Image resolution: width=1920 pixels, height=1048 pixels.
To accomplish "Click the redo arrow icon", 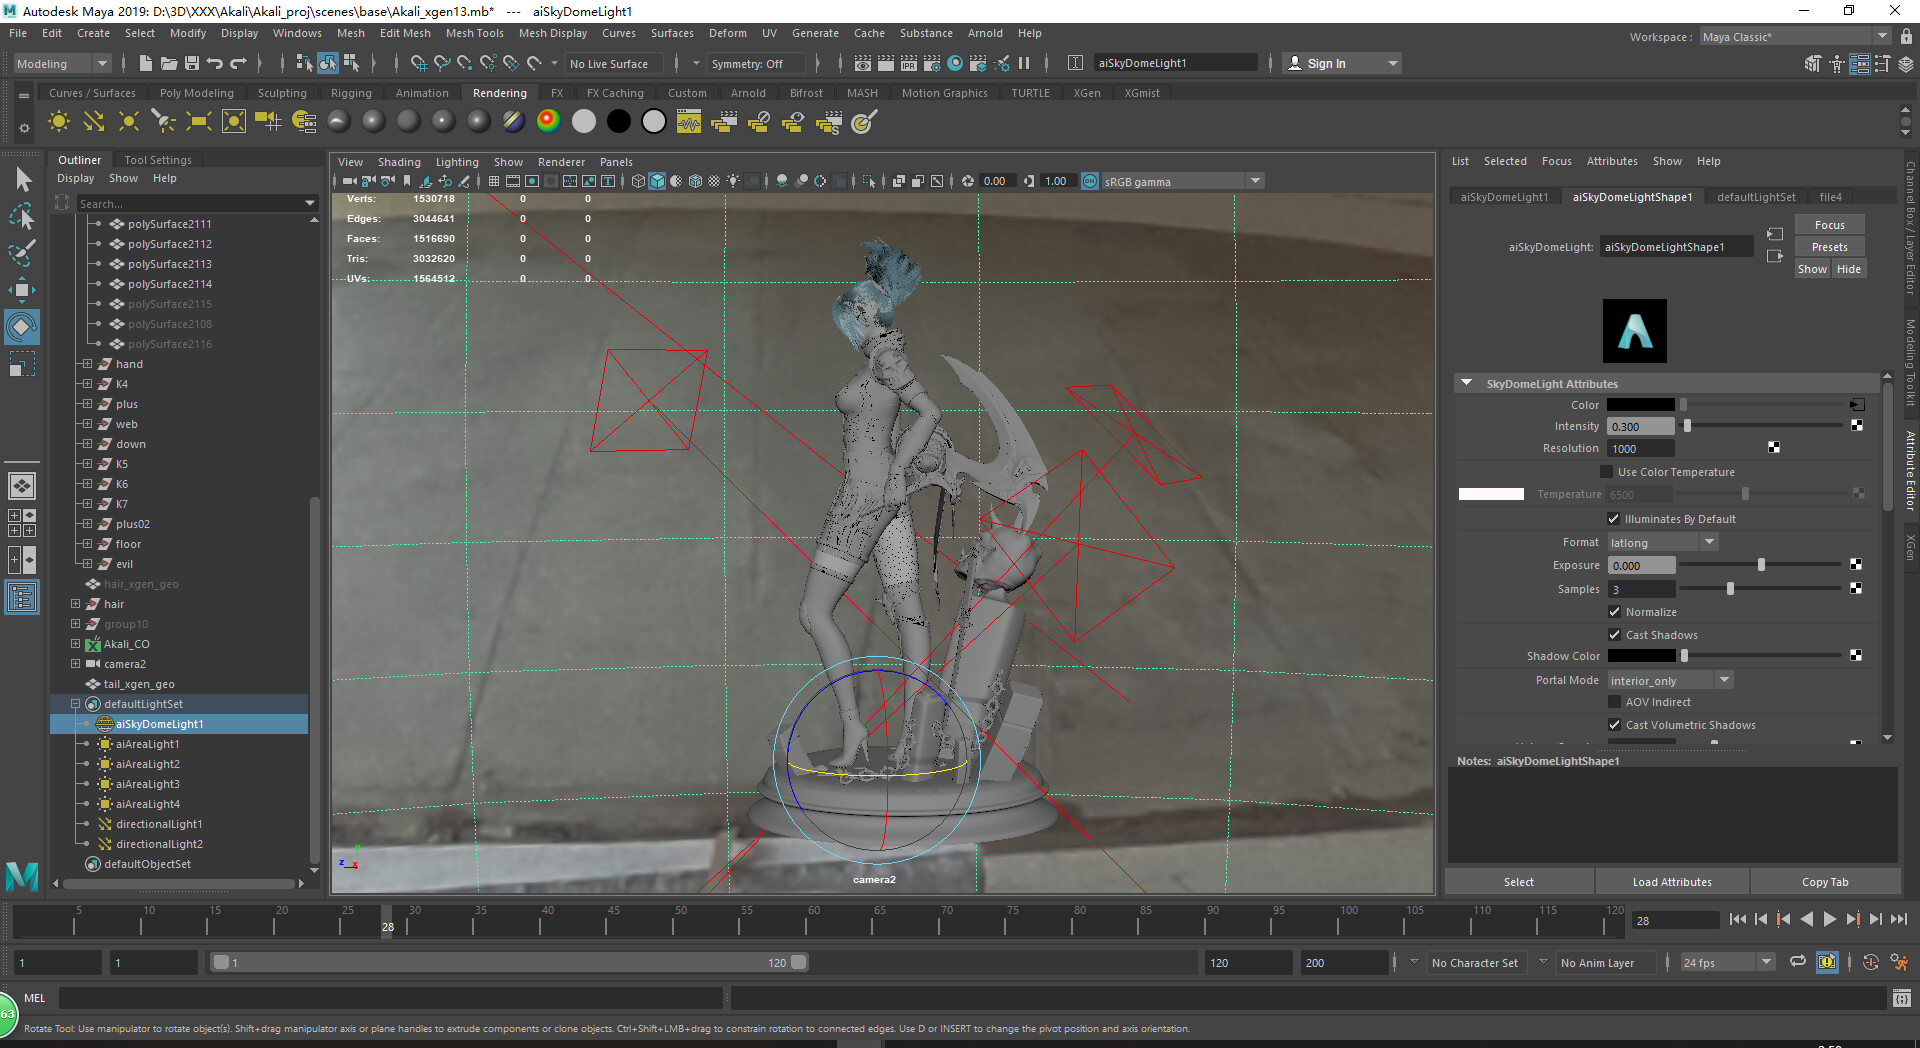I will [238, 63].
